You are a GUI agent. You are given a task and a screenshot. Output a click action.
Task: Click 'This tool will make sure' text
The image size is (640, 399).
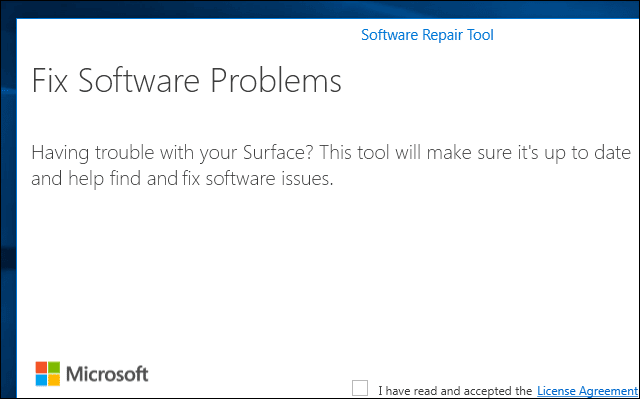[415, 153]
